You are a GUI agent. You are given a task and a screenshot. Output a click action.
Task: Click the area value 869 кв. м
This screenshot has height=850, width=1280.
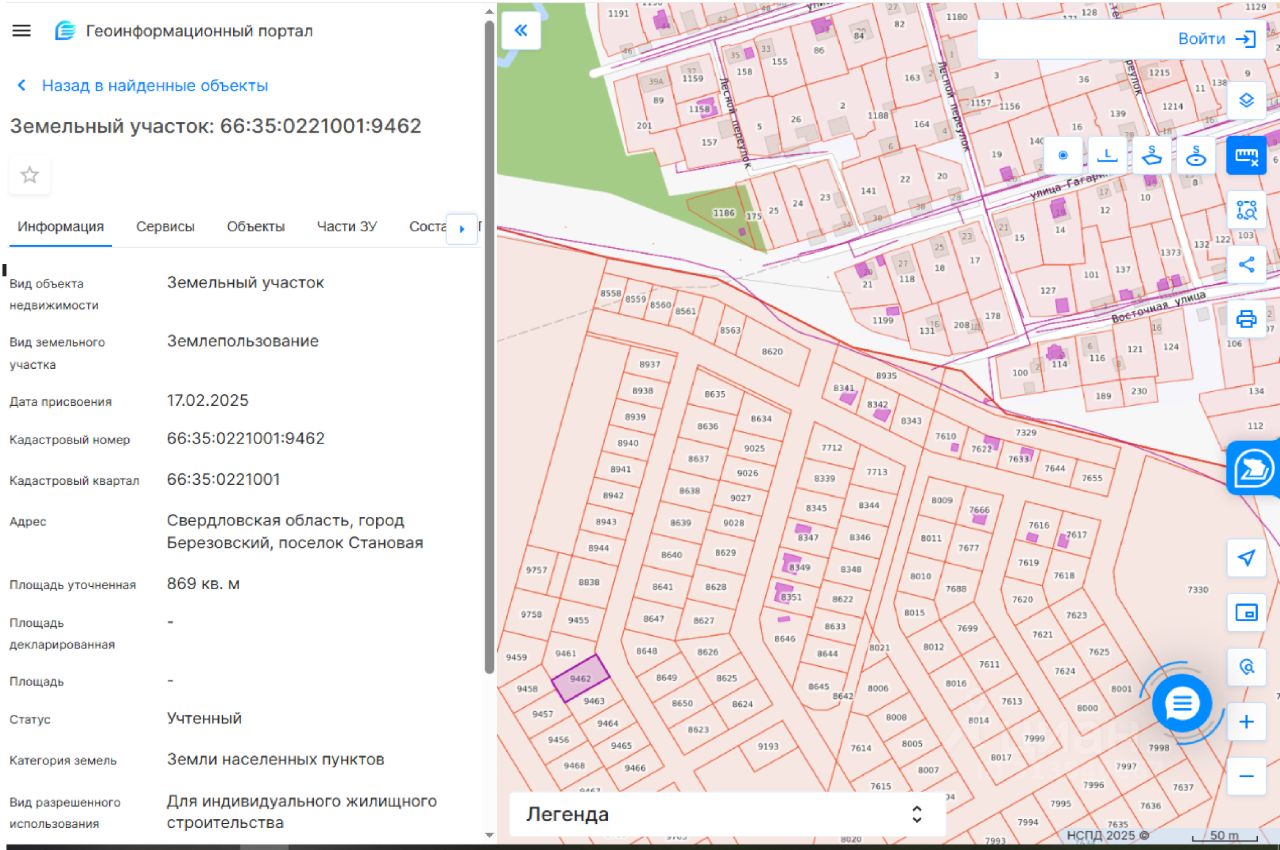(203, 584)
